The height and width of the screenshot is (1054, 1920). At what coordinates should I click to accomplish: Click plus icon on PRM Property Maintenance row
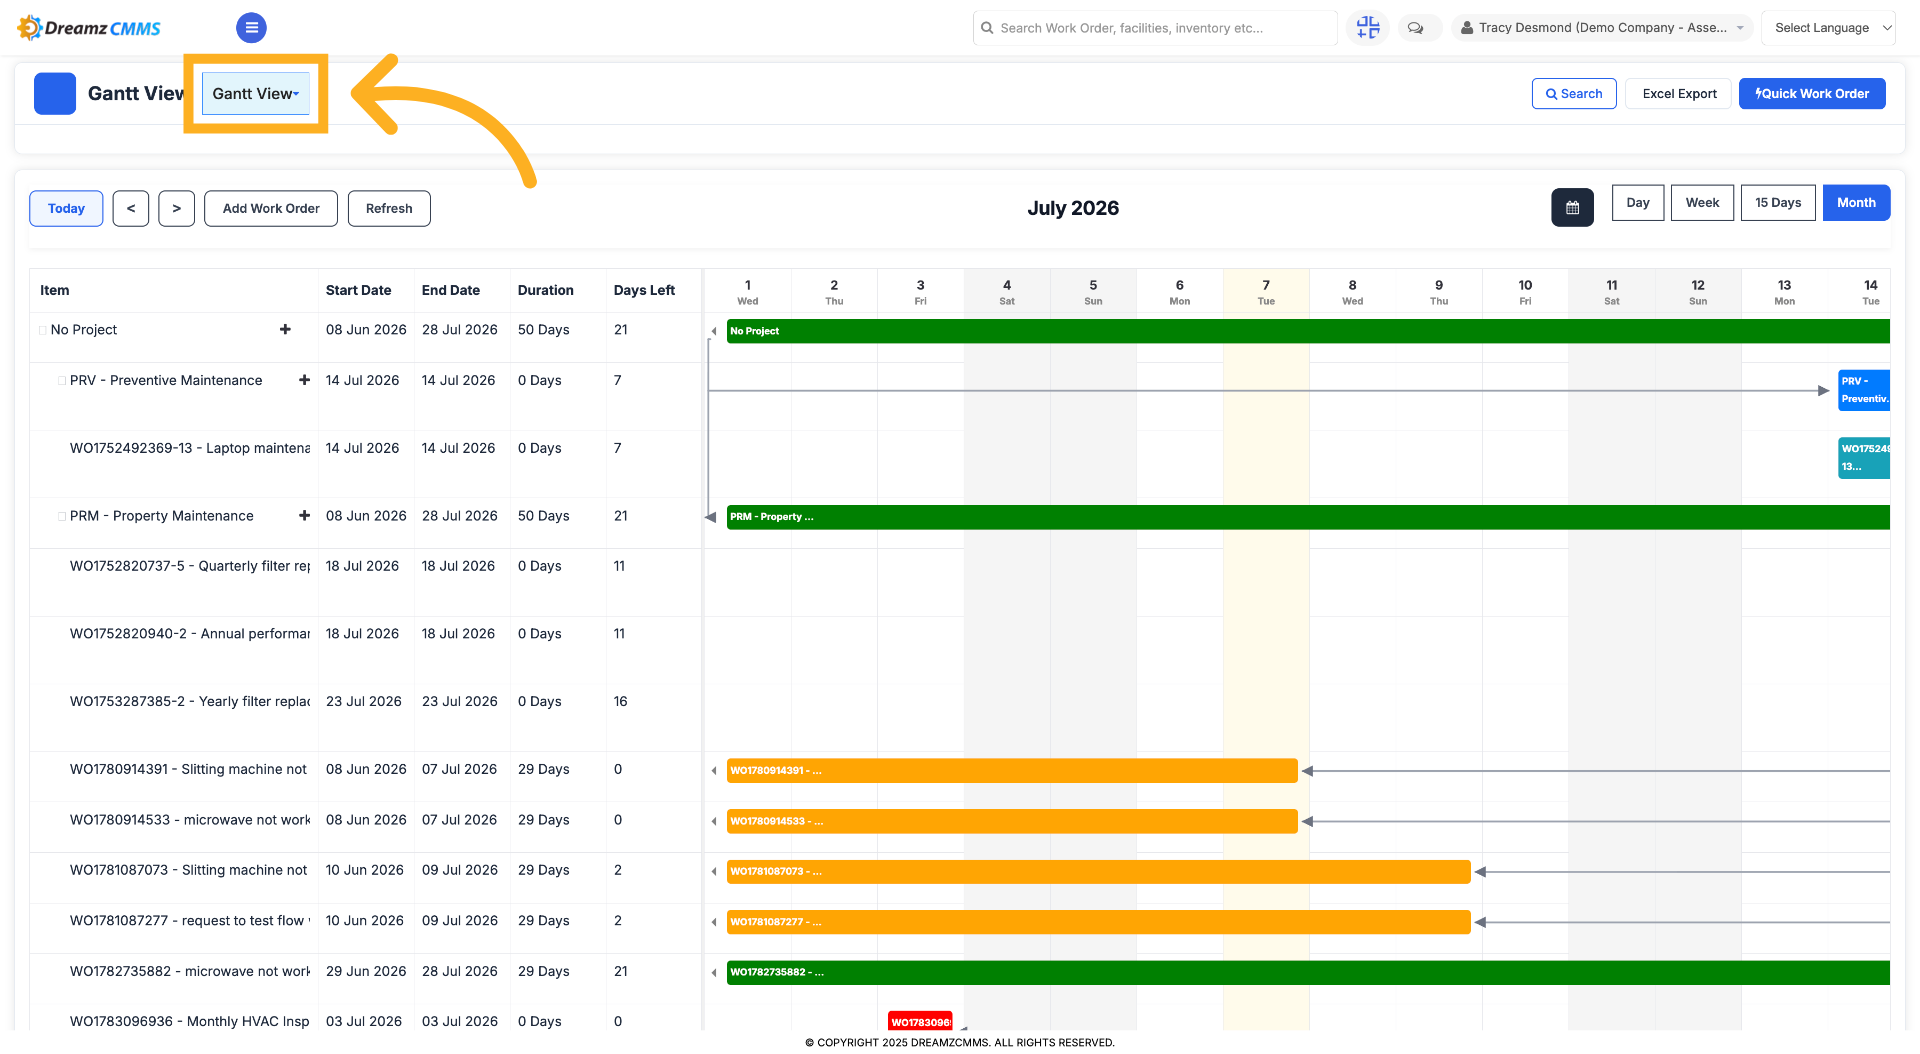click(304, 516)
